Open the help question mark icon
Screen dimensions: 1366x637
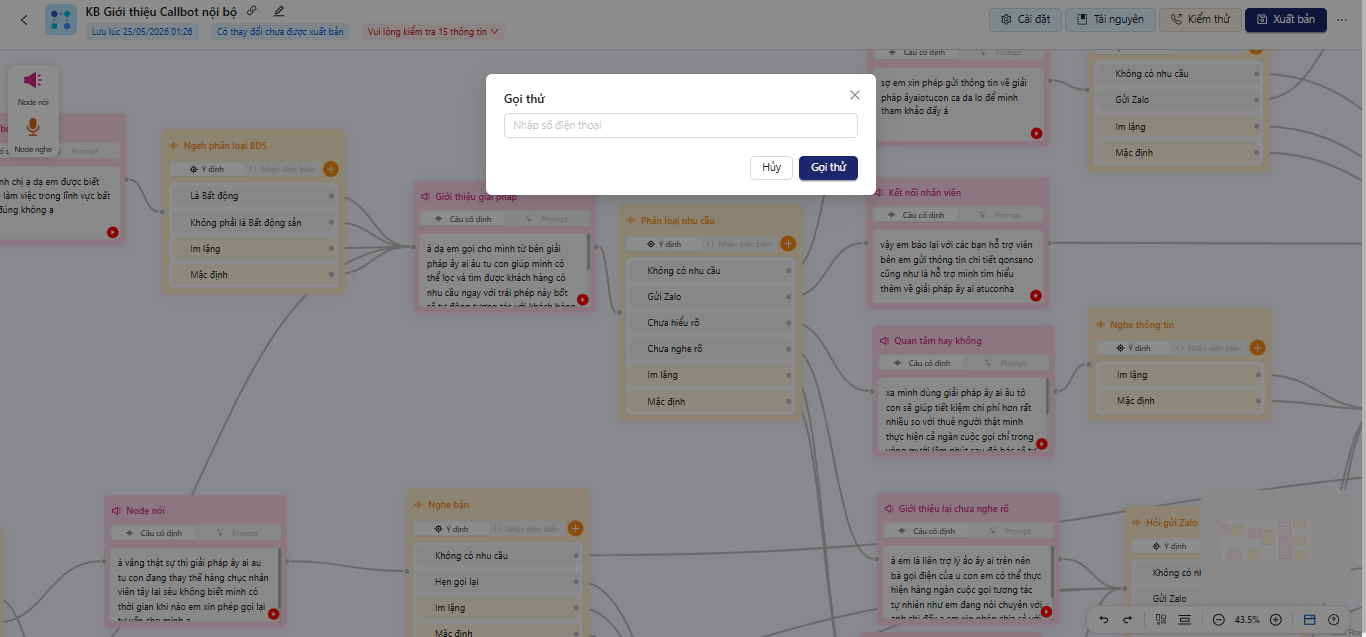click(x=1333, y=620)
